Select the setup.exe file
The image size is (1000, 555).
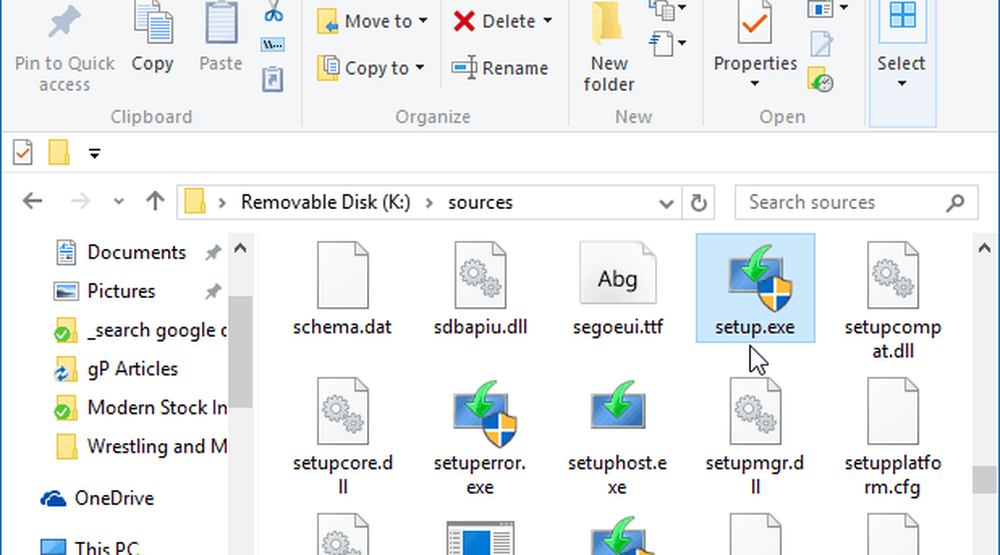pyautogui.click(x=755, y=288)
